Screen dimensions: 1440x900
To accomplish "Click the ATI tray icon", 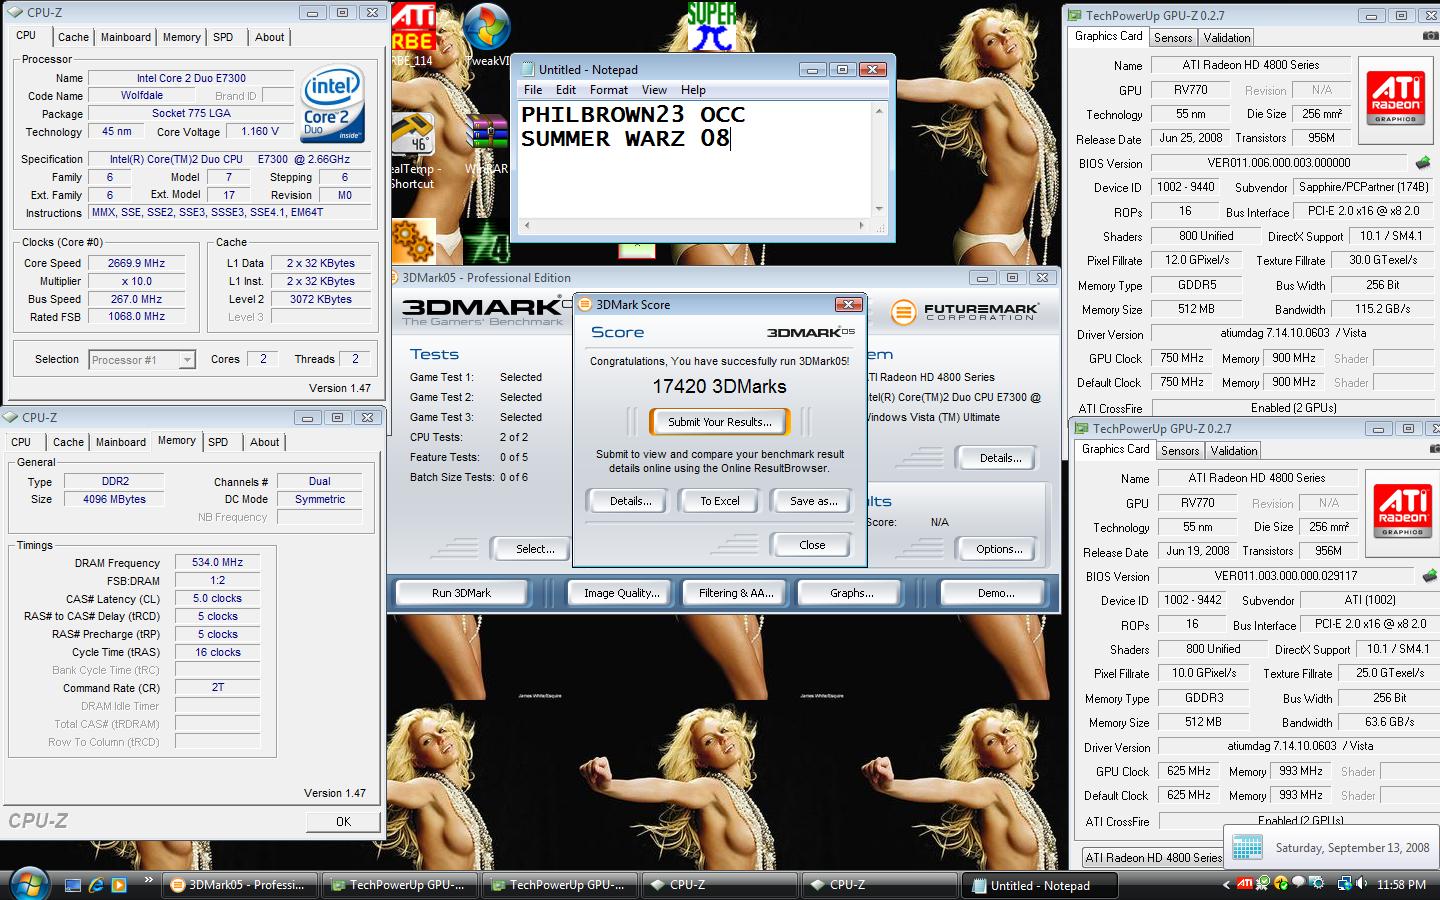I will [1244, 884].
